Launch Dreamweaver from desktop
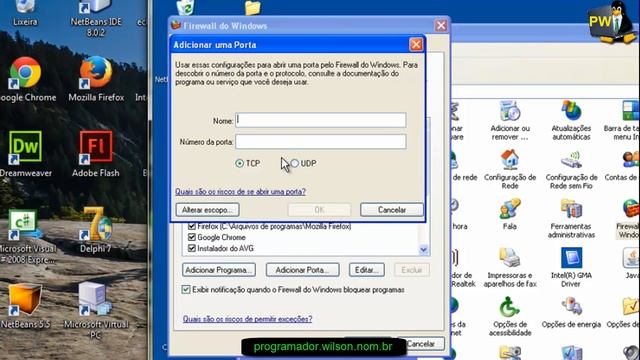Viewport: 640px width, 360px height. [x=25, y=147]
